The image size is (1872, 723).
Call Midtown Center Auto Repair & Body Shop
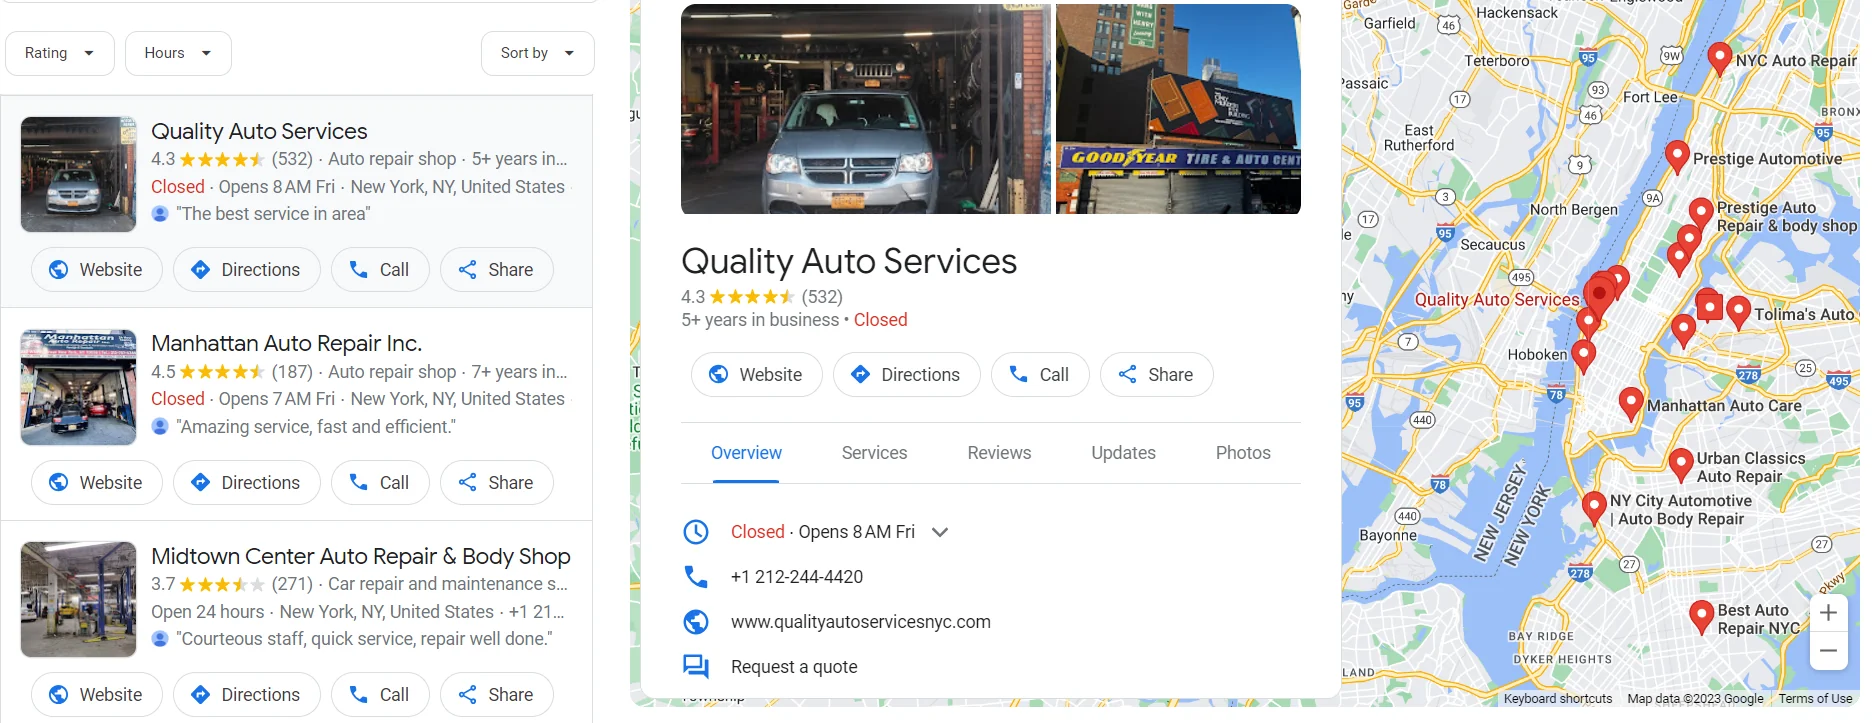coord(380,695)
